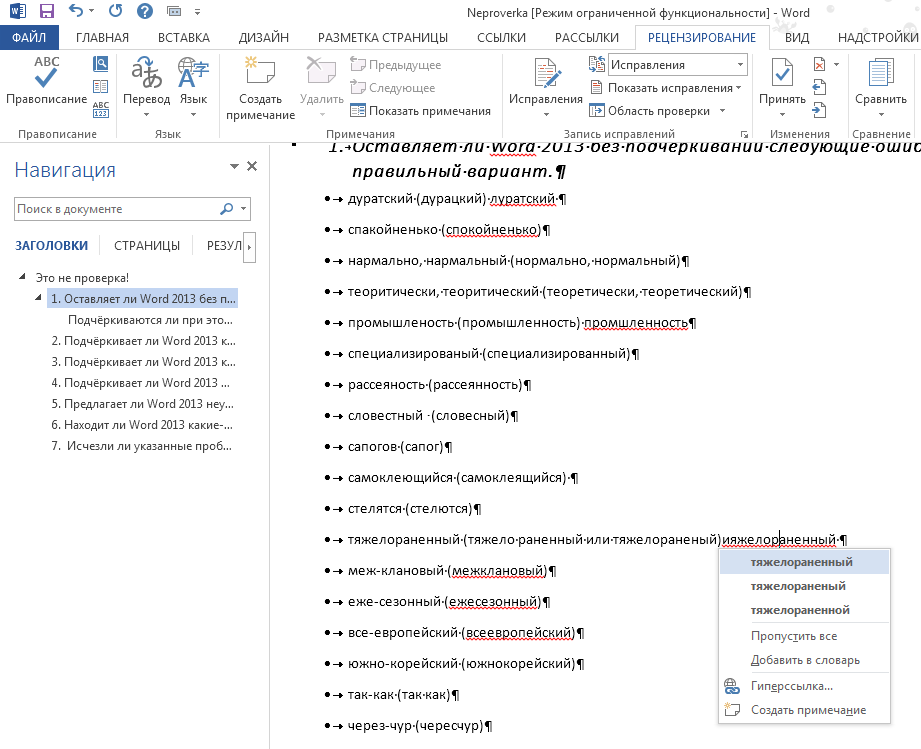Go to heading '5. Предлагает ли Word 2013'
Image resolution: width=921 pixels, height=749 pixels.
[x=143, y=404]
